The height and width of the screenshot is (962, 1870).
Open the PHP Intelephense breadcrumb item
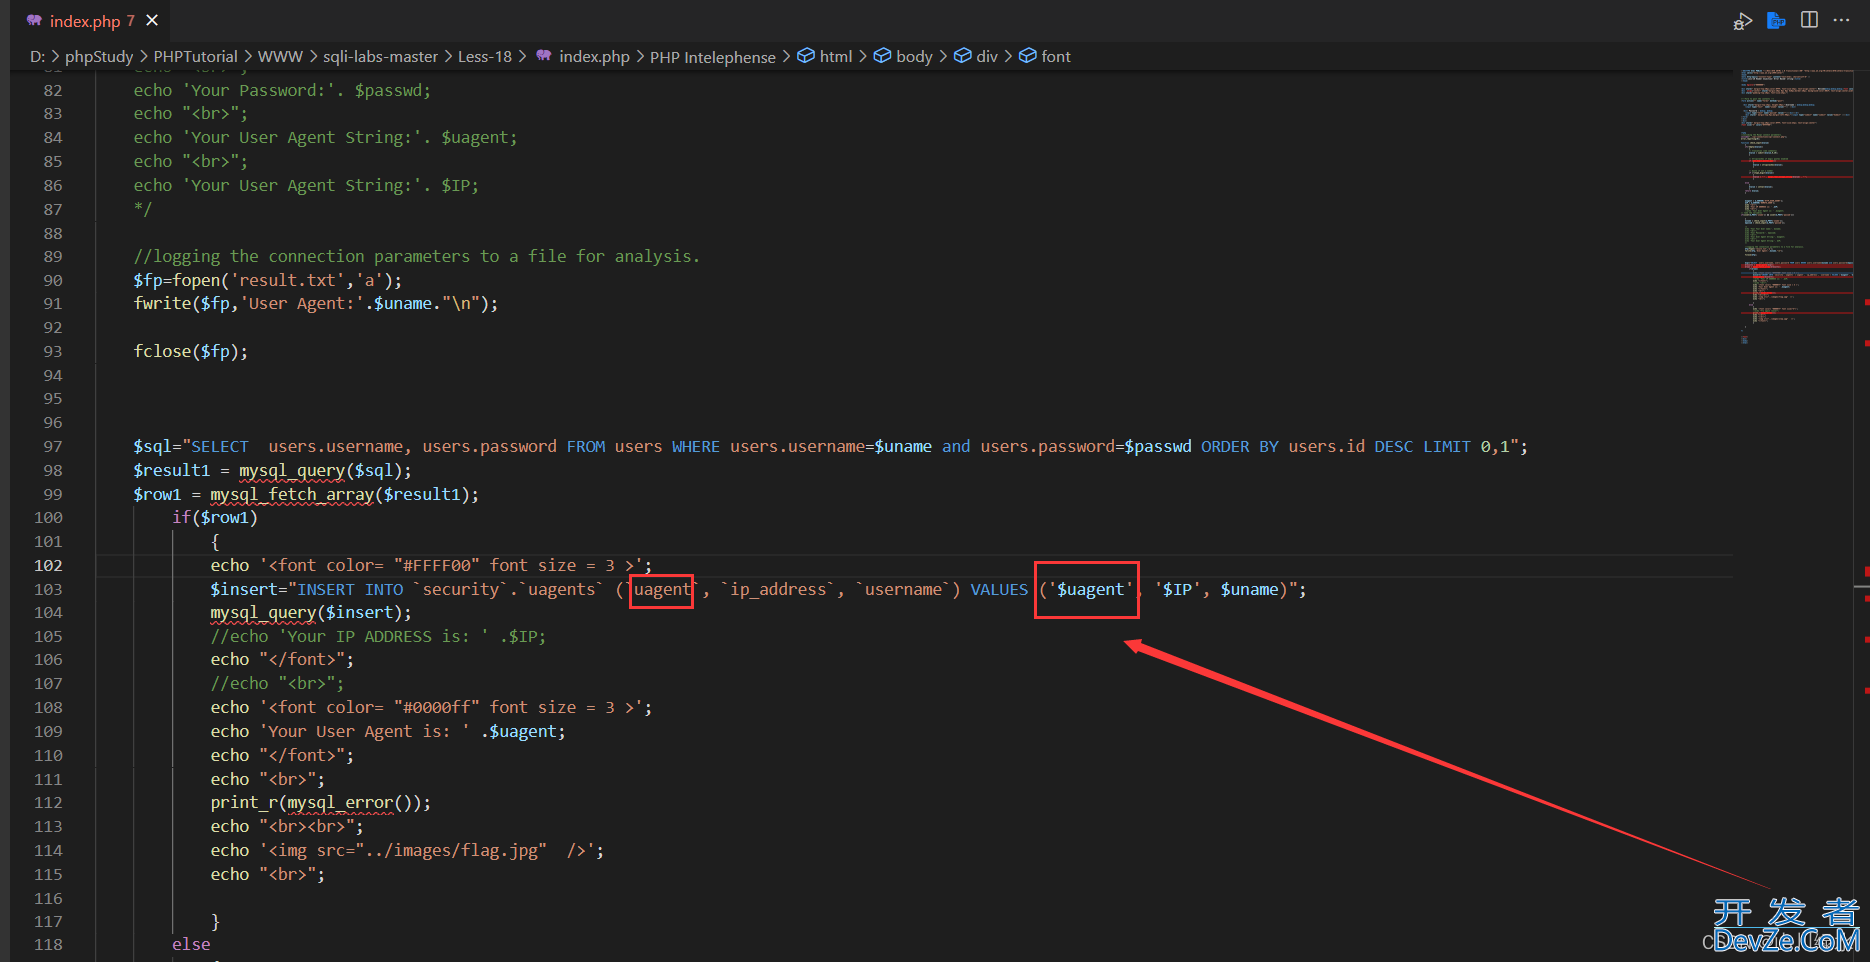pyautogui.click(x=713, y=57)
